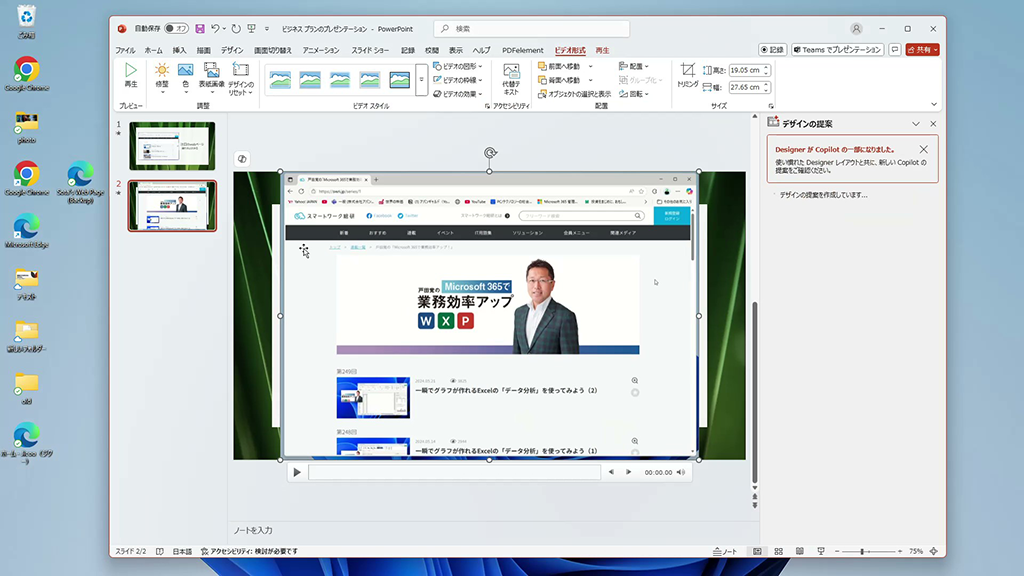Open the photo folder on the desktop
The height and width of the screenshot is (576, 1024).
click(x=26, y=127)
